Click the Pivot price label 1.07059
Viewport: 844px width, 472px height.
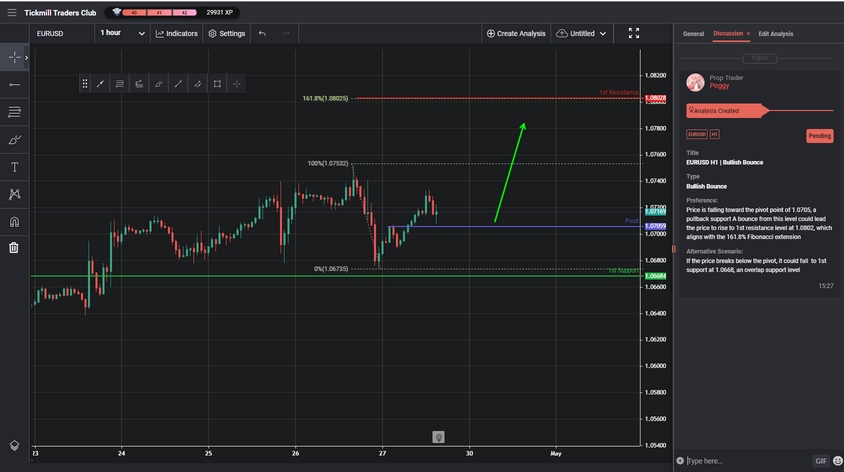coord(655,226)
